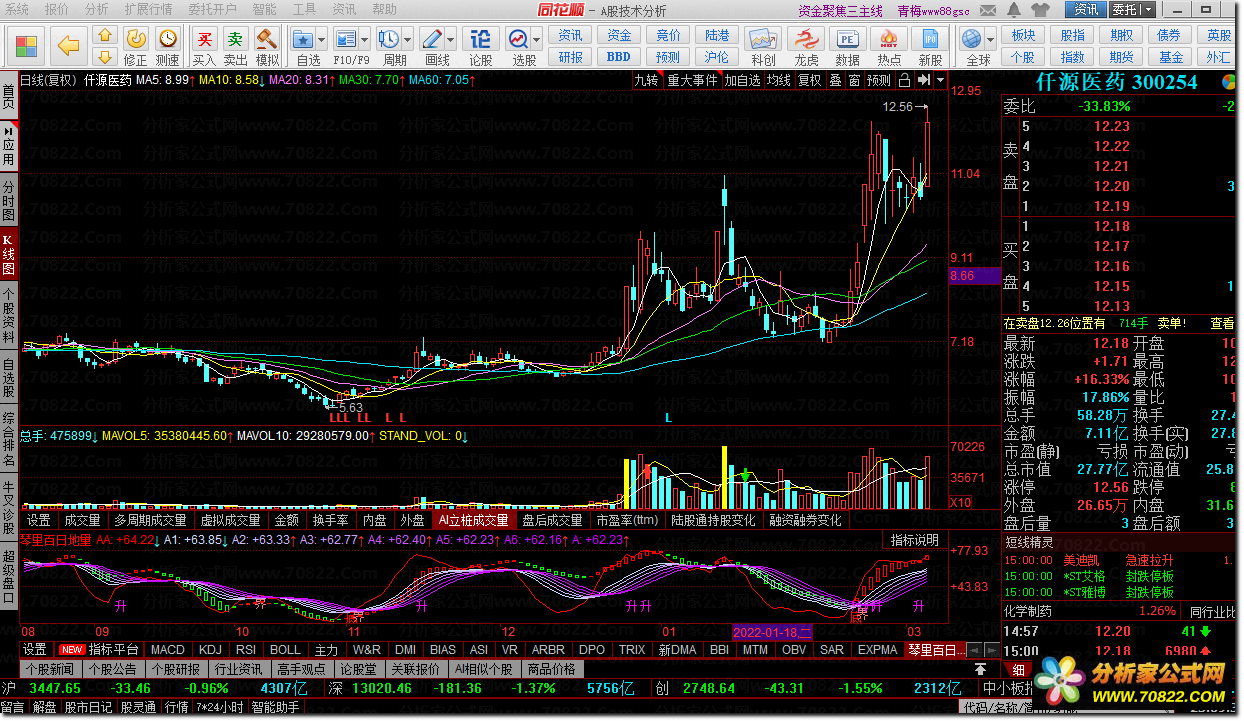This screenshot has height=721, width=1244.
Task: Toggle the chart lock icon
Action: tap(904, 80)
